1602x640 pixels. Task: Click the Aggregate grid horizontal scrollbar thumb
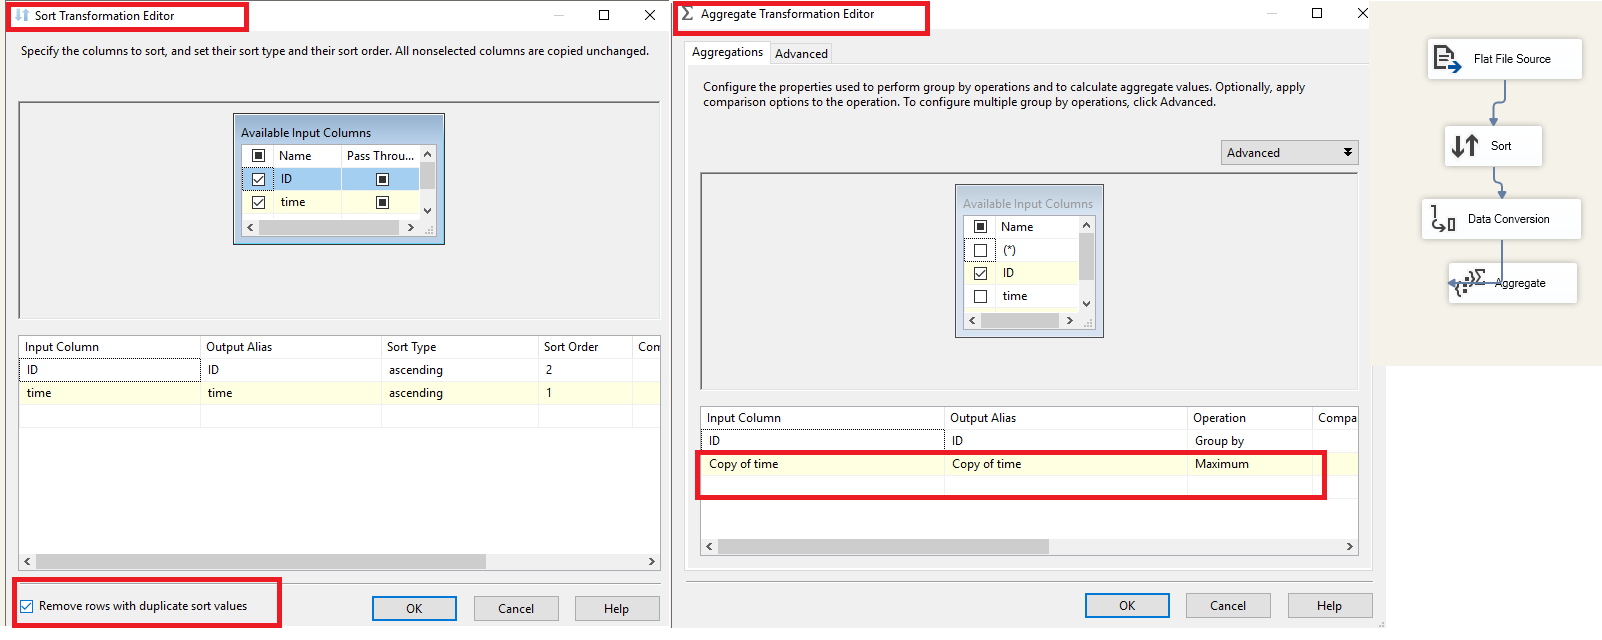click(883, 547)
